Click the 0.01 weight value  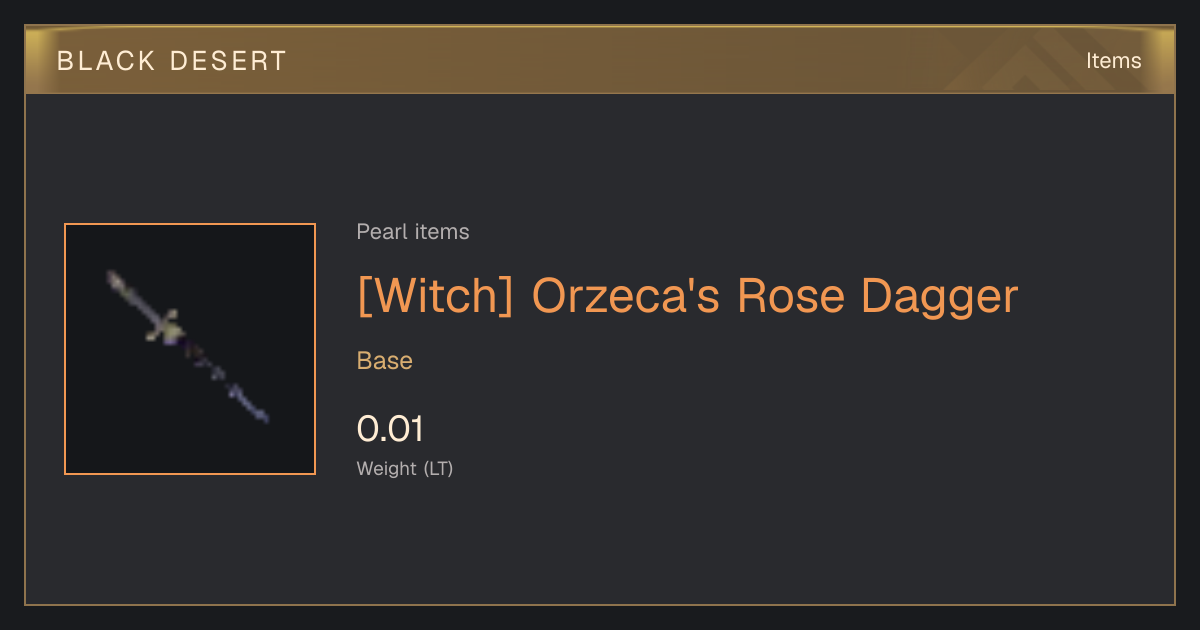pyautogui.click(x=390, y=429)
